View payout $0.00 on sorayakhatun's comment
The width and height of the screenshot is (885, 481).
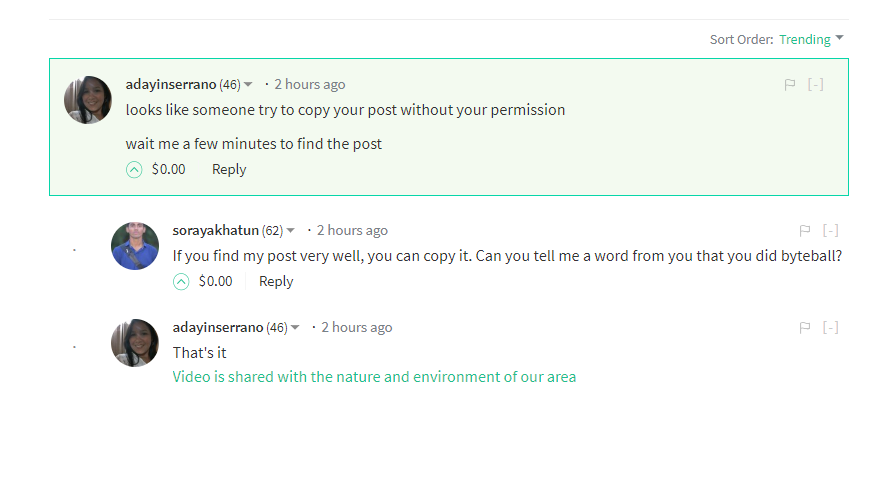click(215, 282)
